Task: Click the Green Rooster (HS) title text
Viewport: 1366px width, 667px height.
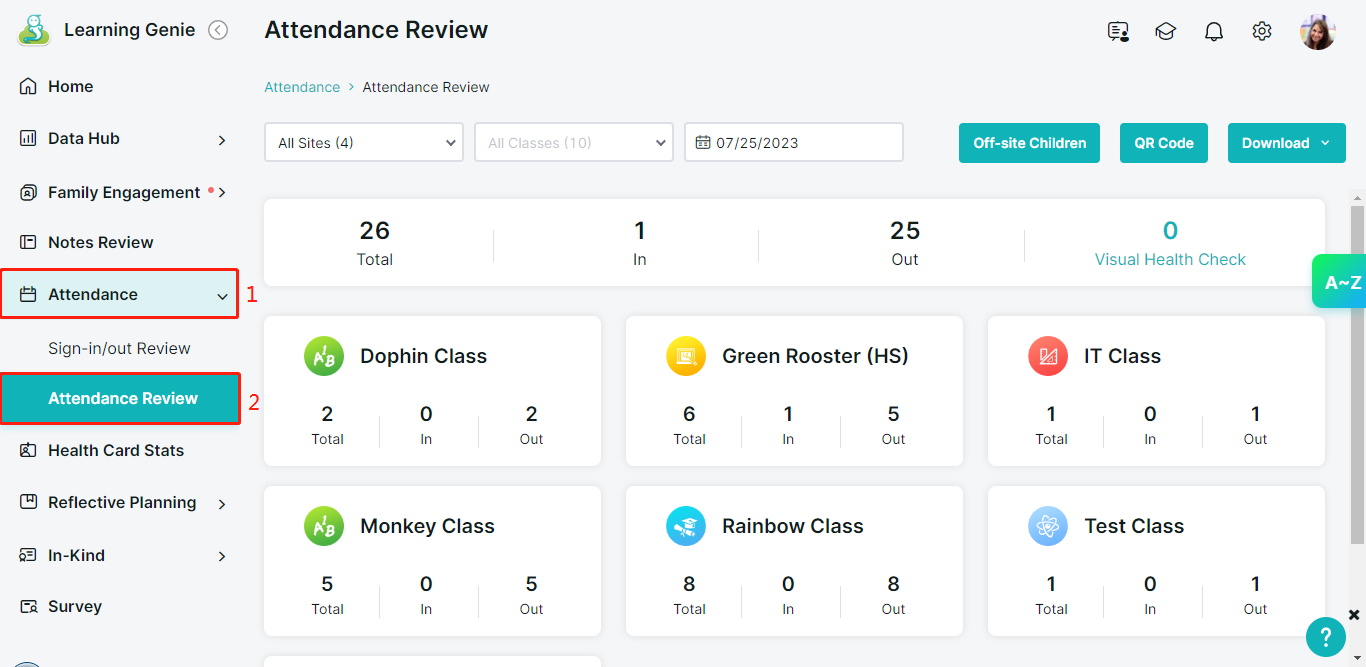Action: (815, 356)
